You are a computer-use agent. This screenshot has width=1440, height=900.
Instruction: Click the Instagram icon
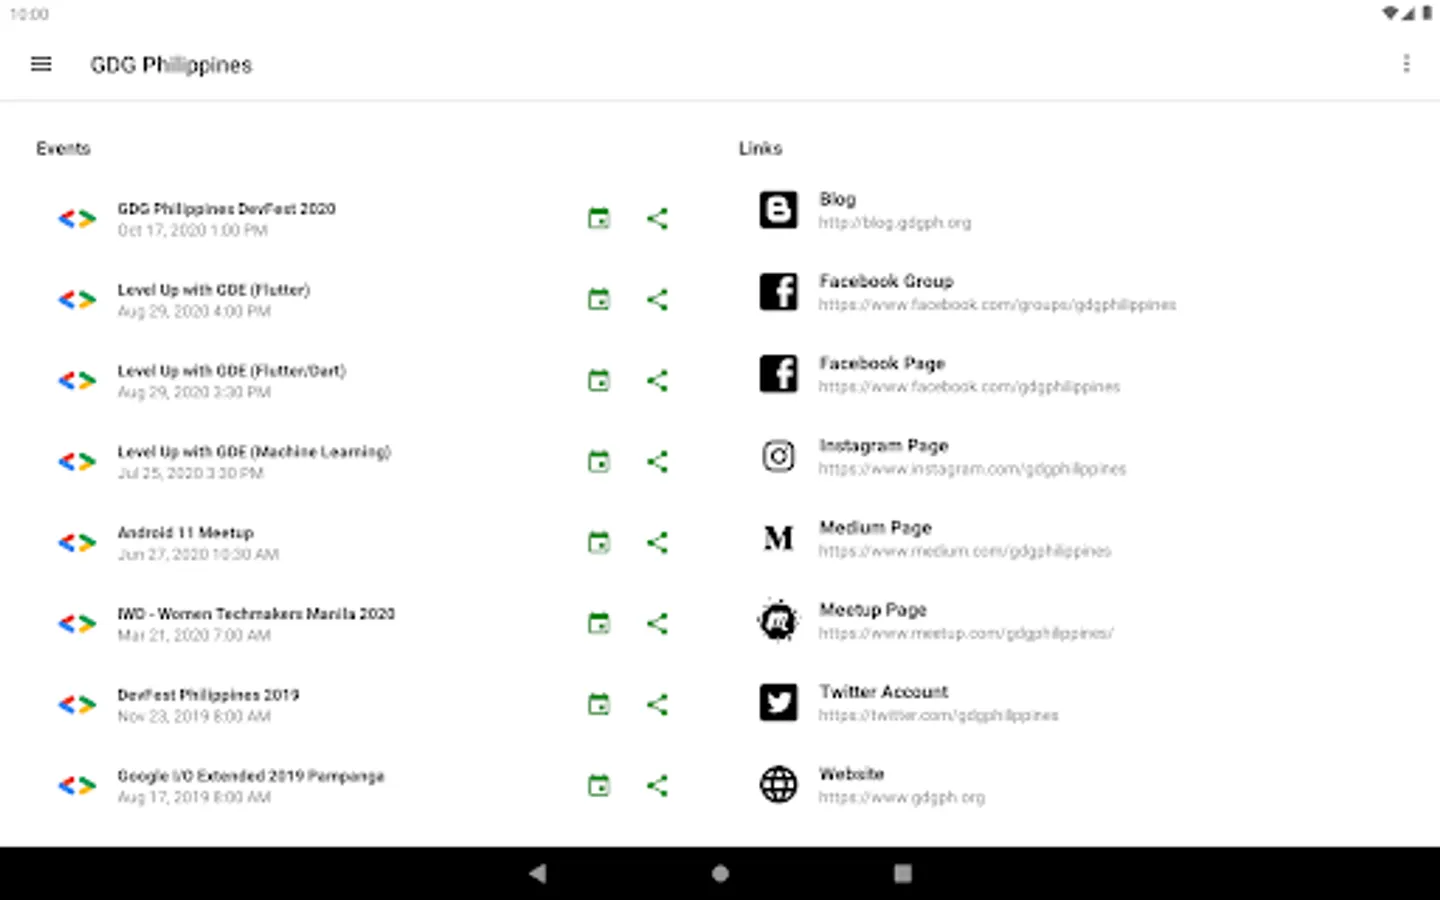pyautogui.click(x=778, y=456)
